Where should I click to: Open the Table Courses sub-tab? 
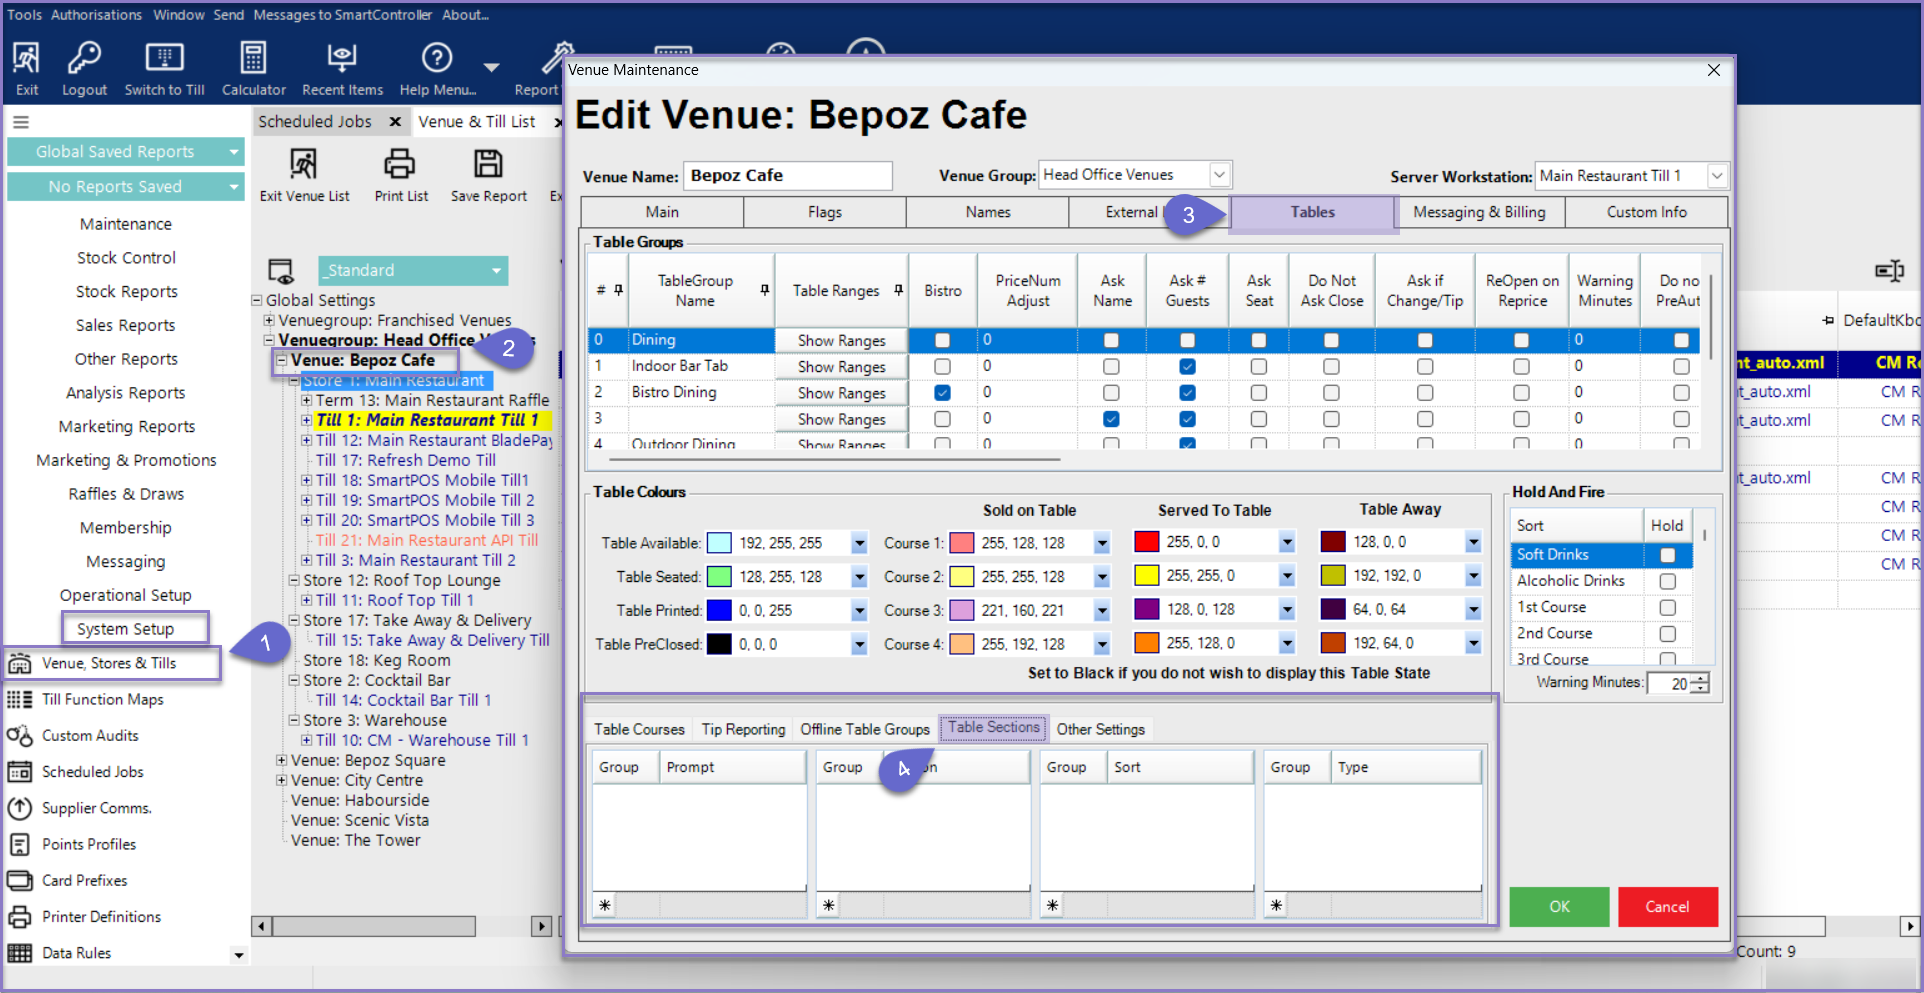tap(639, 729)
